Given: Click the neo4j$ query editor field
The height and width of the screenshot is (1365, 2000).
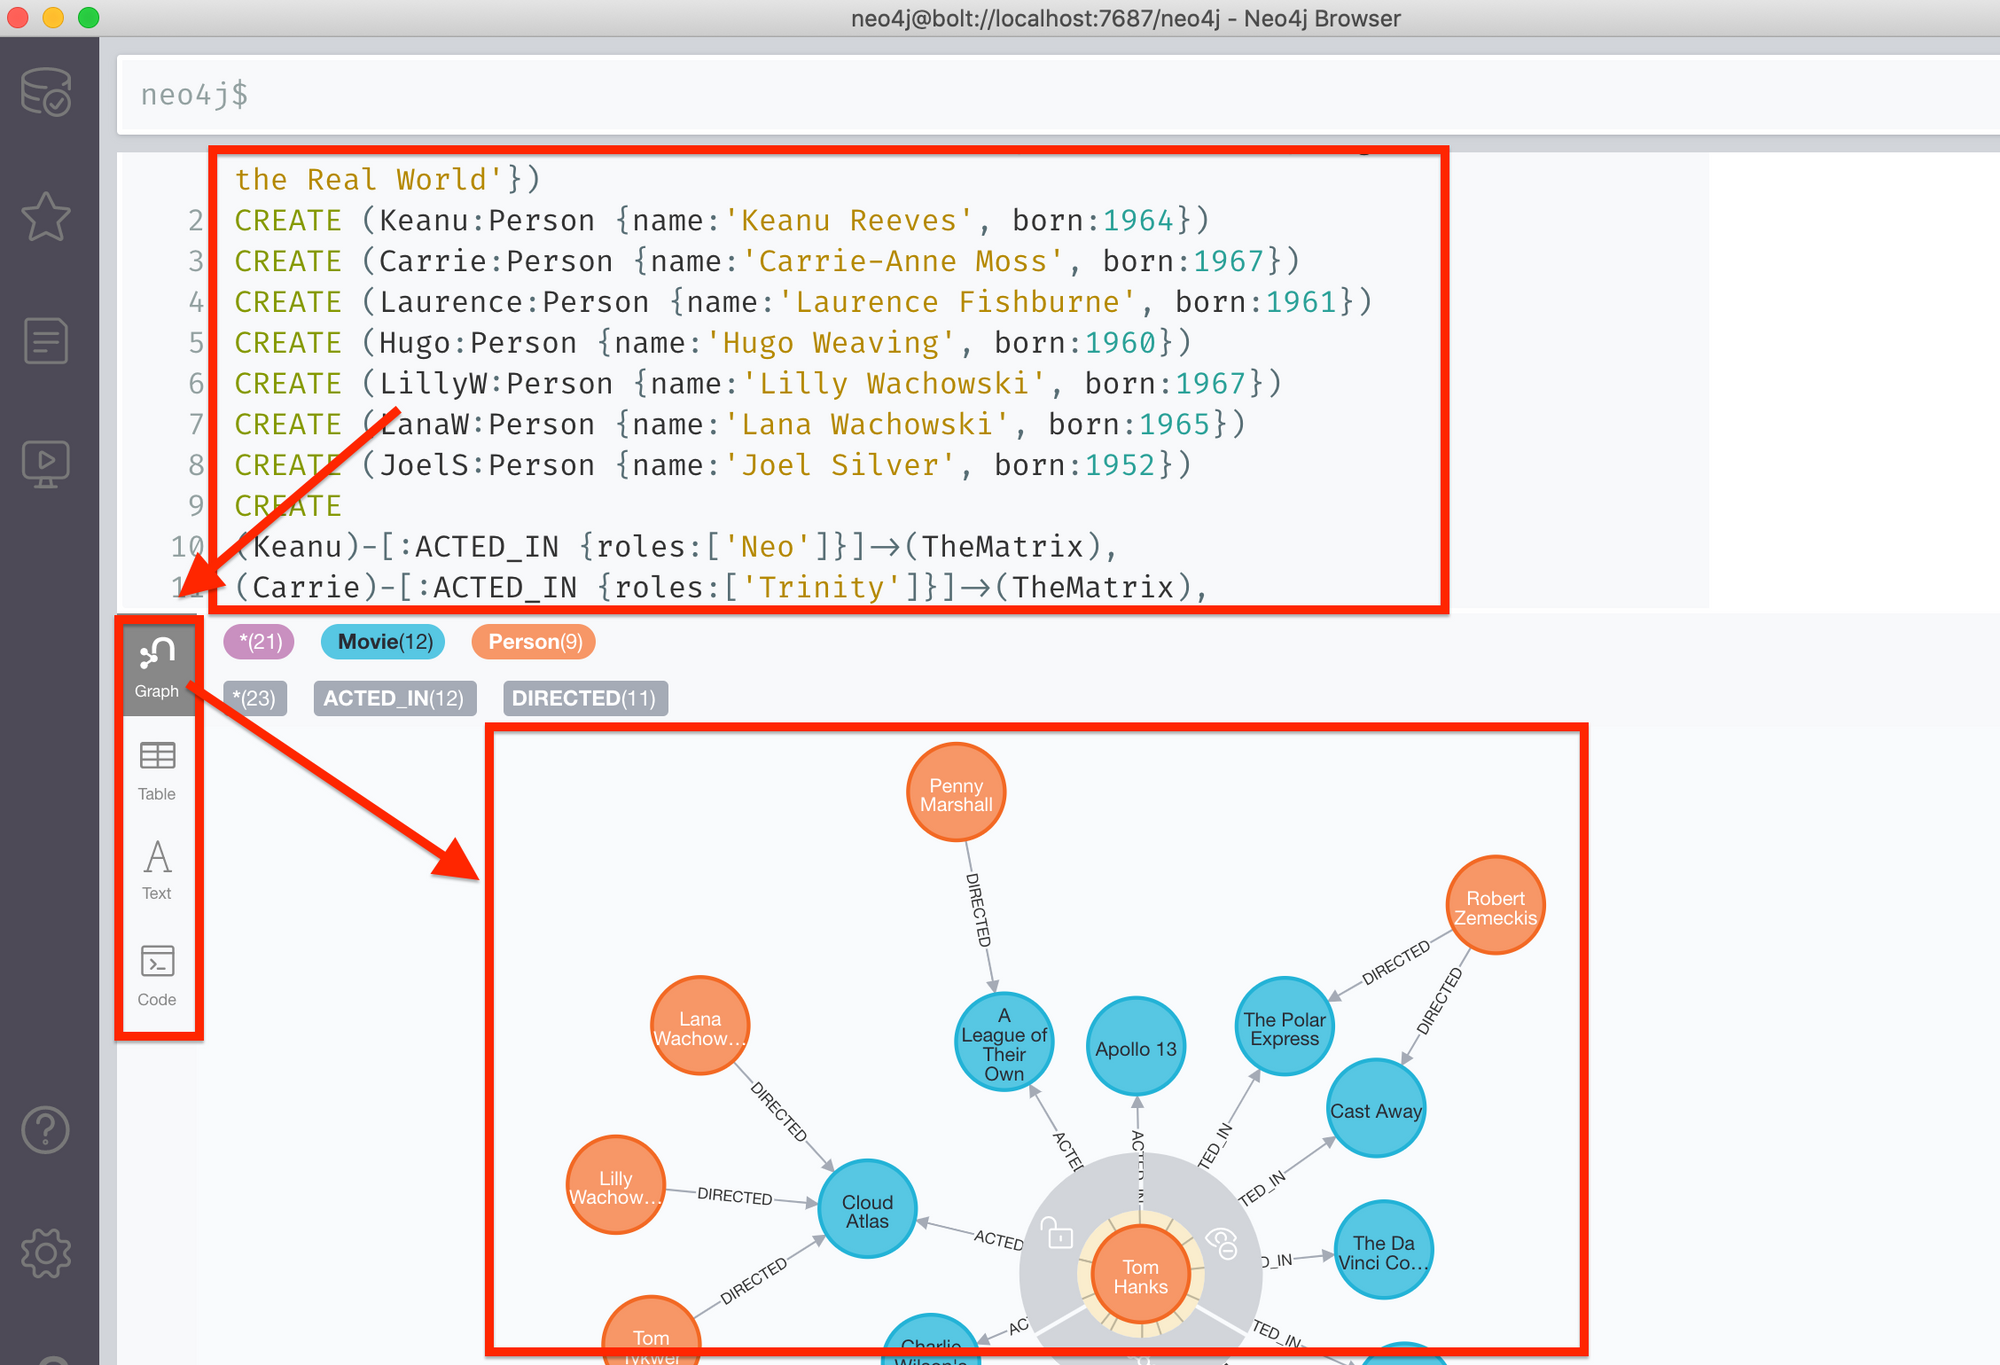Looking at the screenshot, I should [x=1000, y=95].
